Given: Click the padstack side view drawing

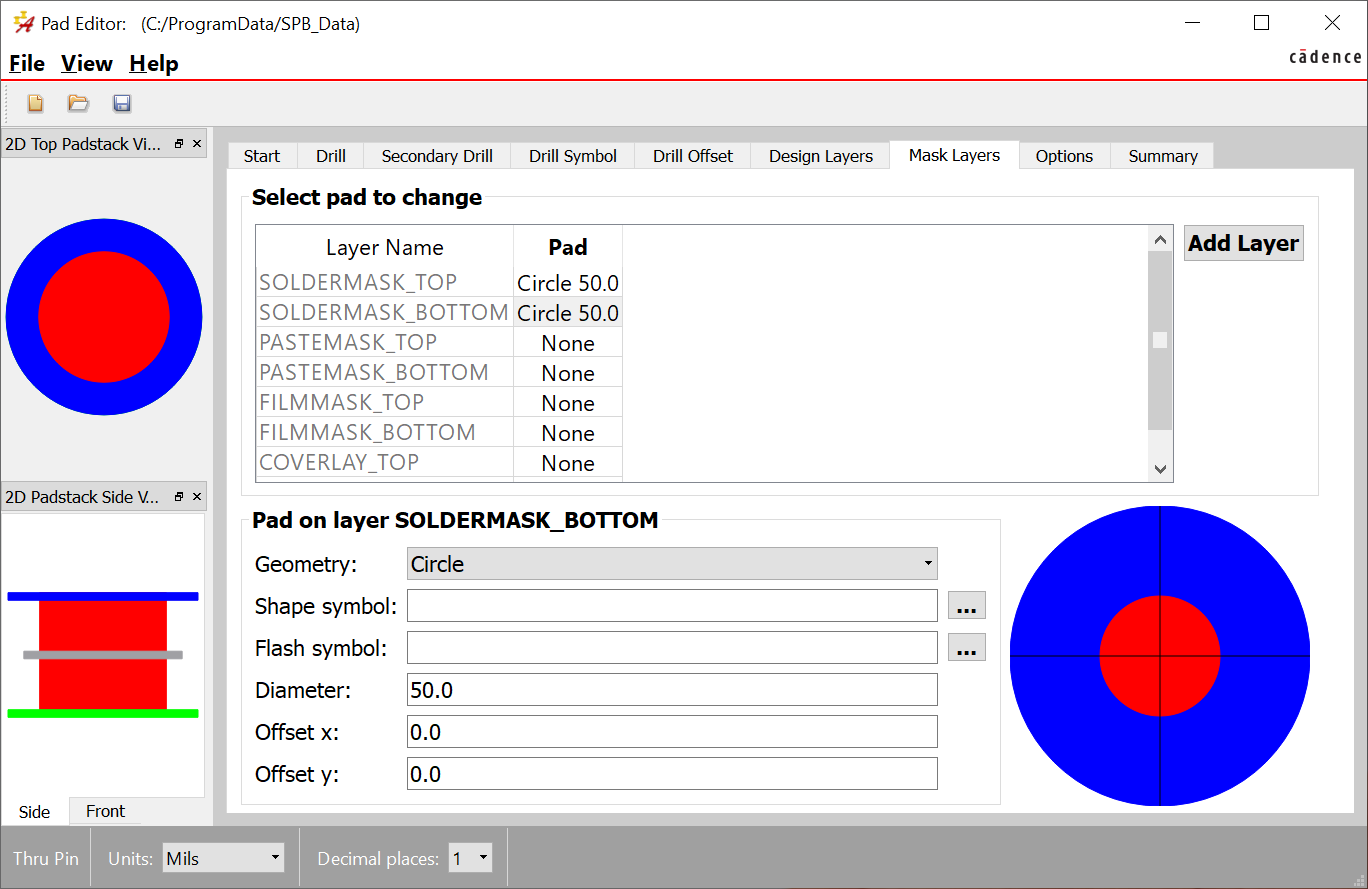Looking at the screenshot, I should pyautogui.click(x=103, y=655).
